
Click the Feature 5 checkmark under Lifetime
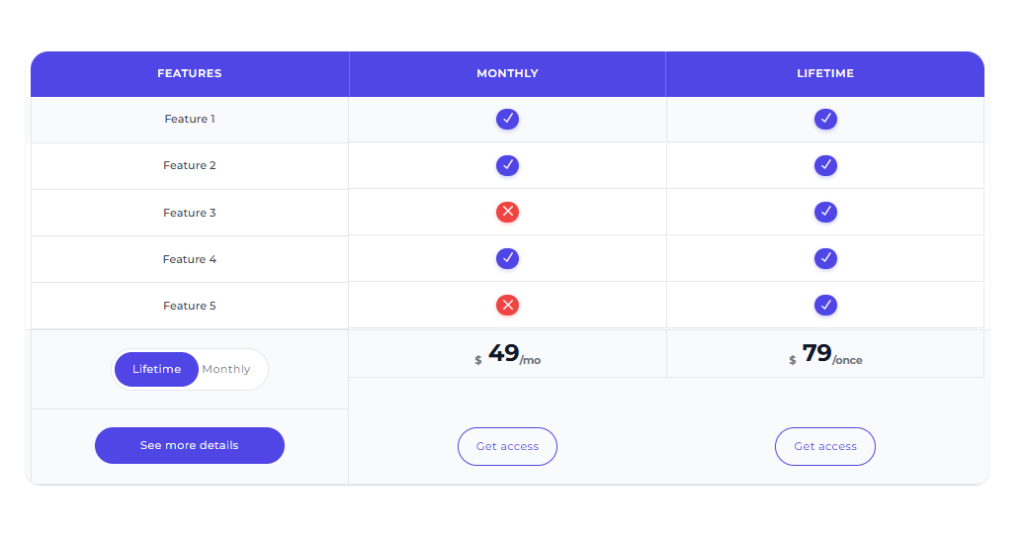825,305
